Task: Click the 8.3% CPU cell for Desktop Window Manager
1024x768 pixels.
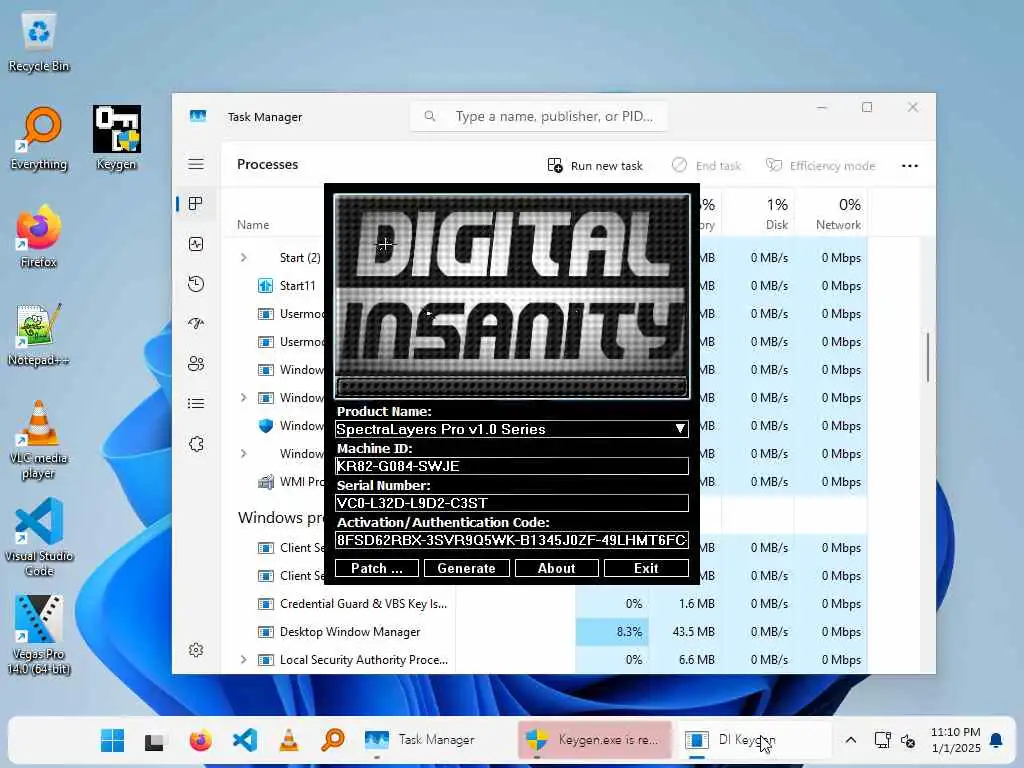Action: point(612,632)
